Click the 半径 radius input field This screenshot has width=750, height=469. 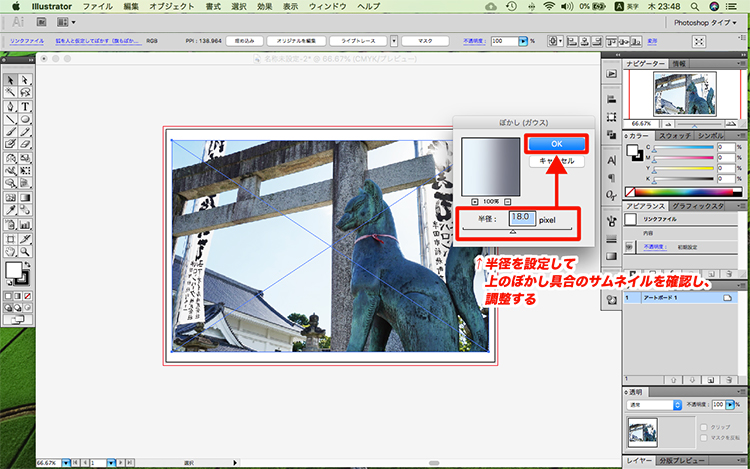pos(521,217)
